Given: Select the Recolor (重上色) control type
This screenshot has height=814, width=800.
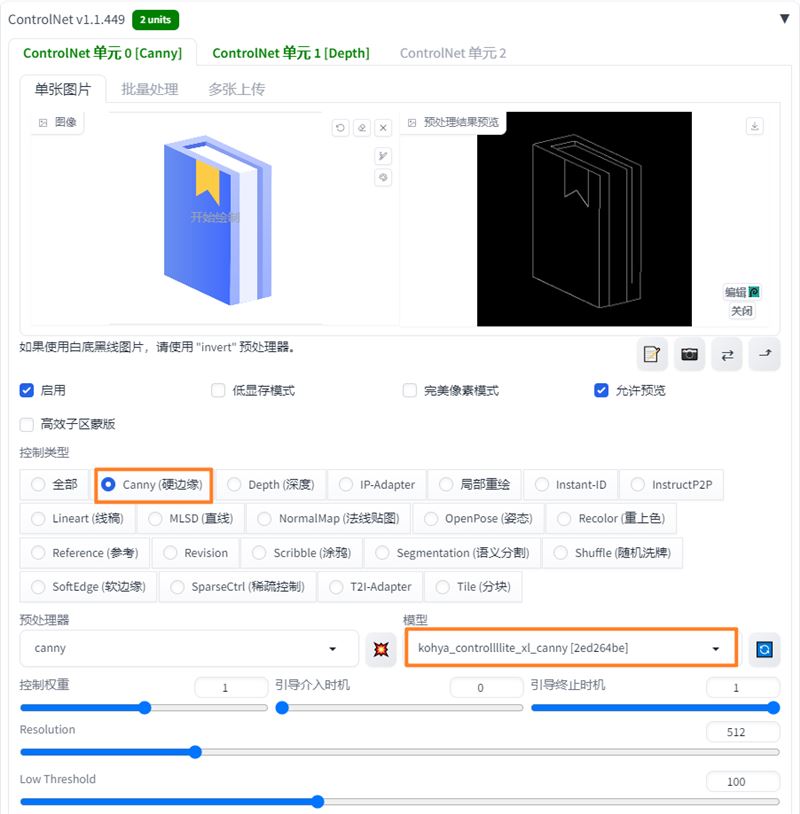Looking at the screenshot, I should (x=611, y=519).
